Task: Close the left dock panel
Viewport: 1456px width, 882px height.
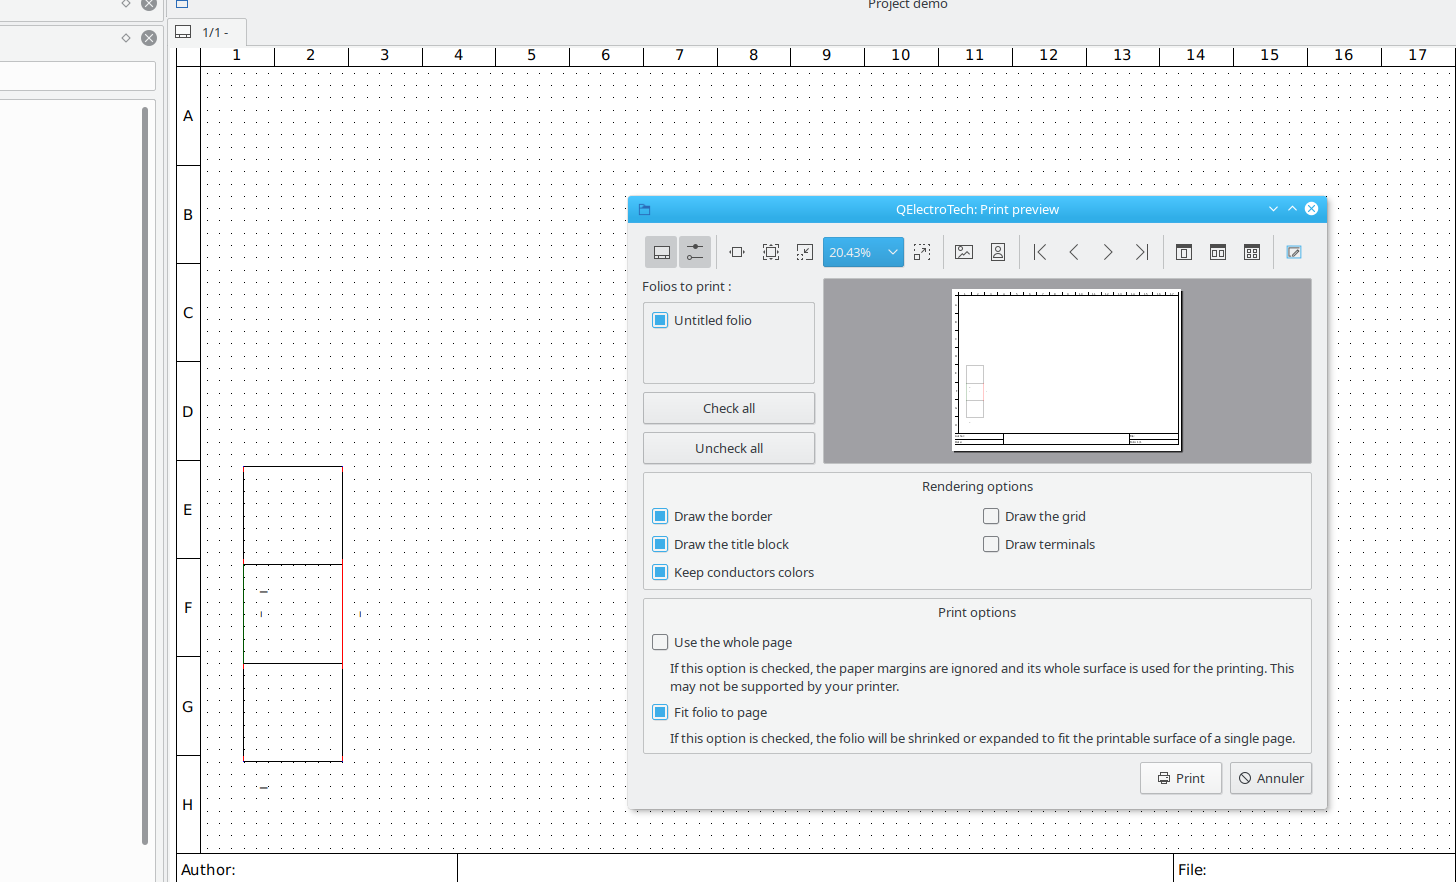Action: click(149, 38)
